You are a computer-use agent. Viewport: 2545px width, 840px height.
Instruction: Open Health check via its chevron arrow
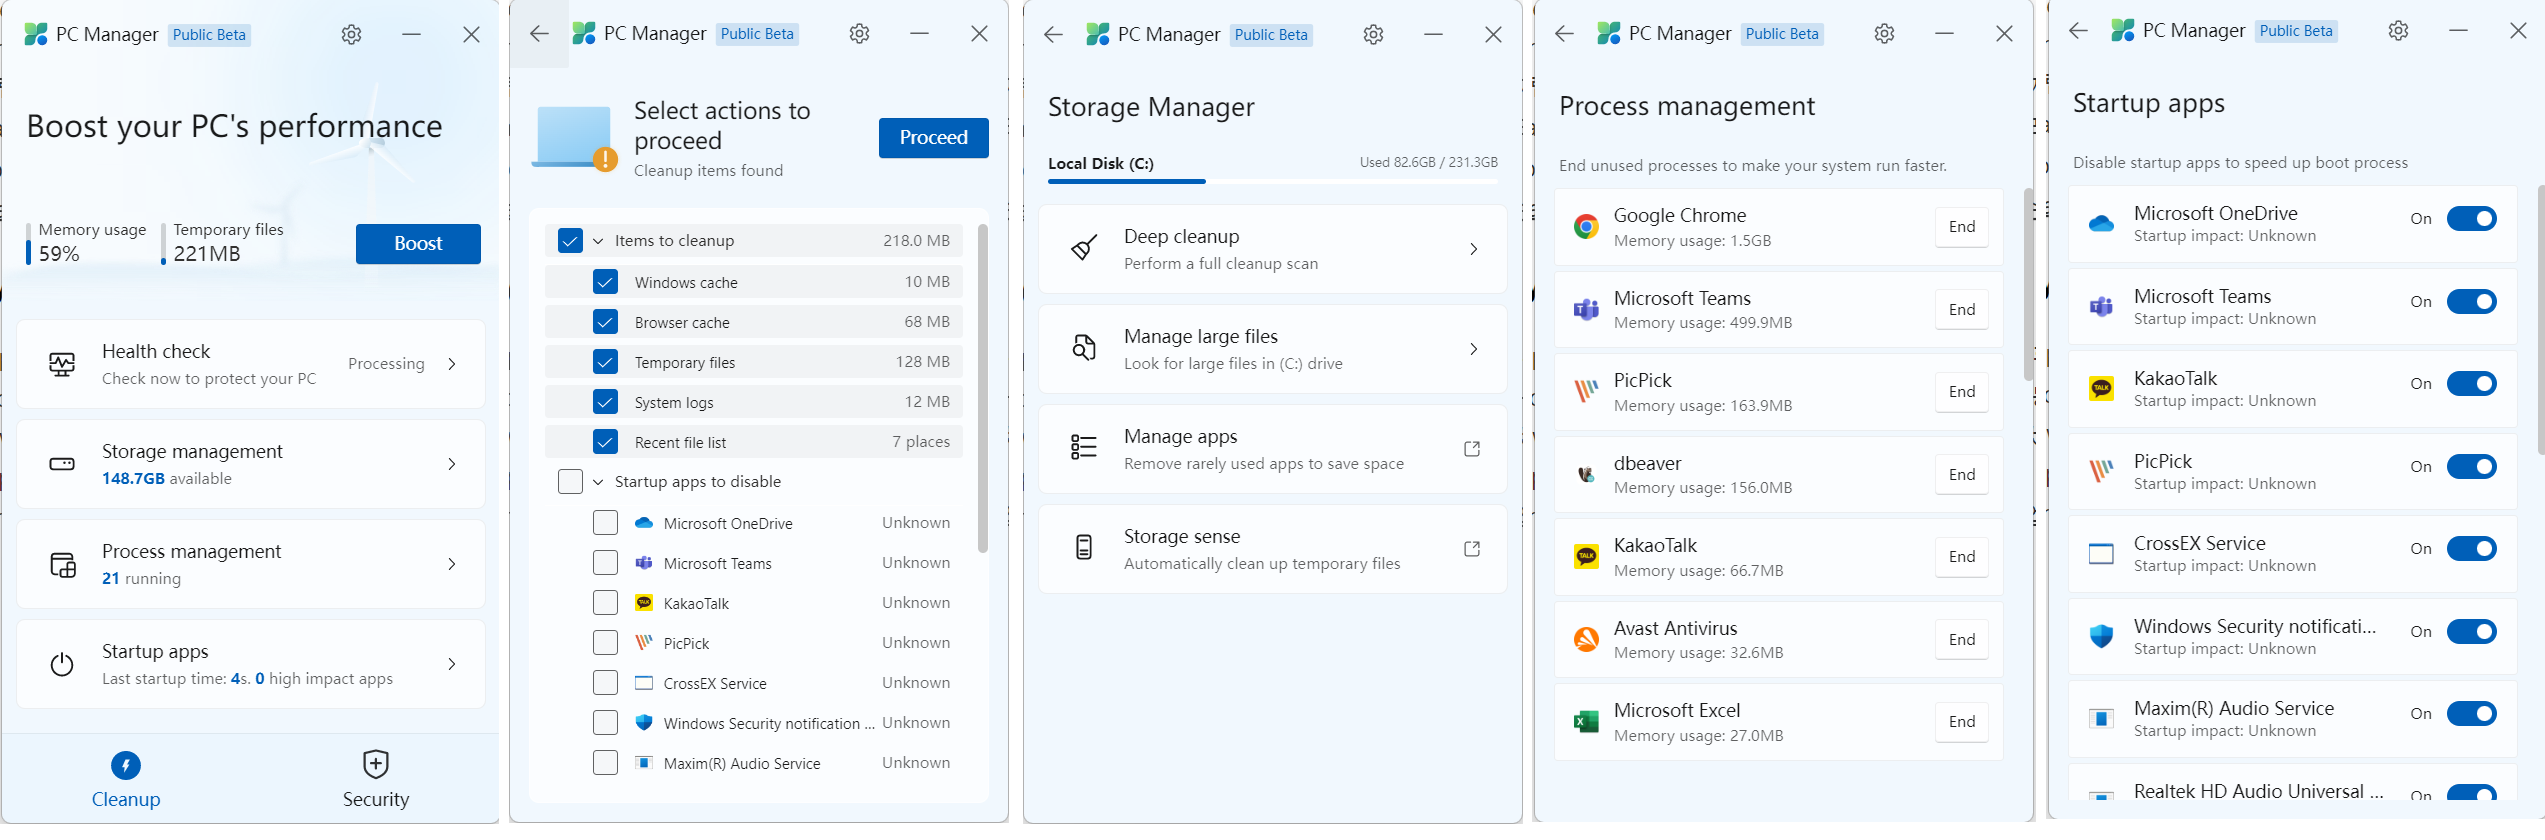(x=452, y=364)
